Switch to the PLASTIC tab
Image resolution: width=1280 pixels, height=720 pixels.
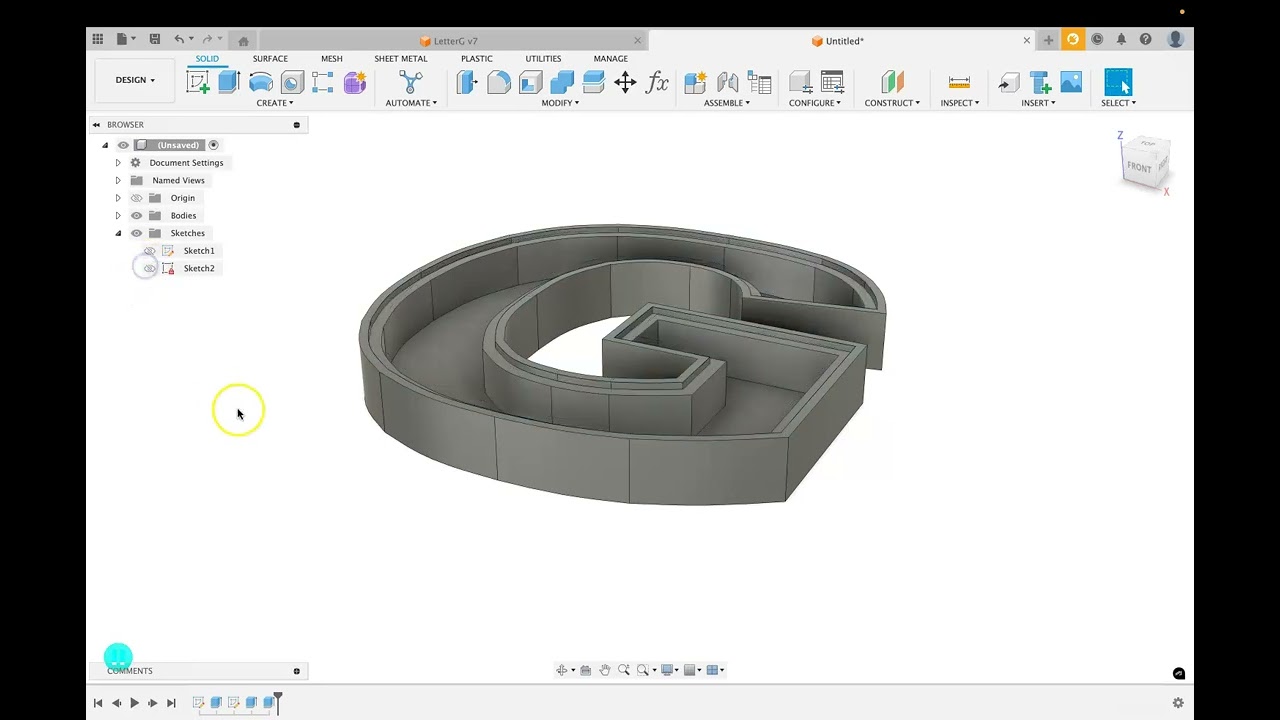[477, 59]
